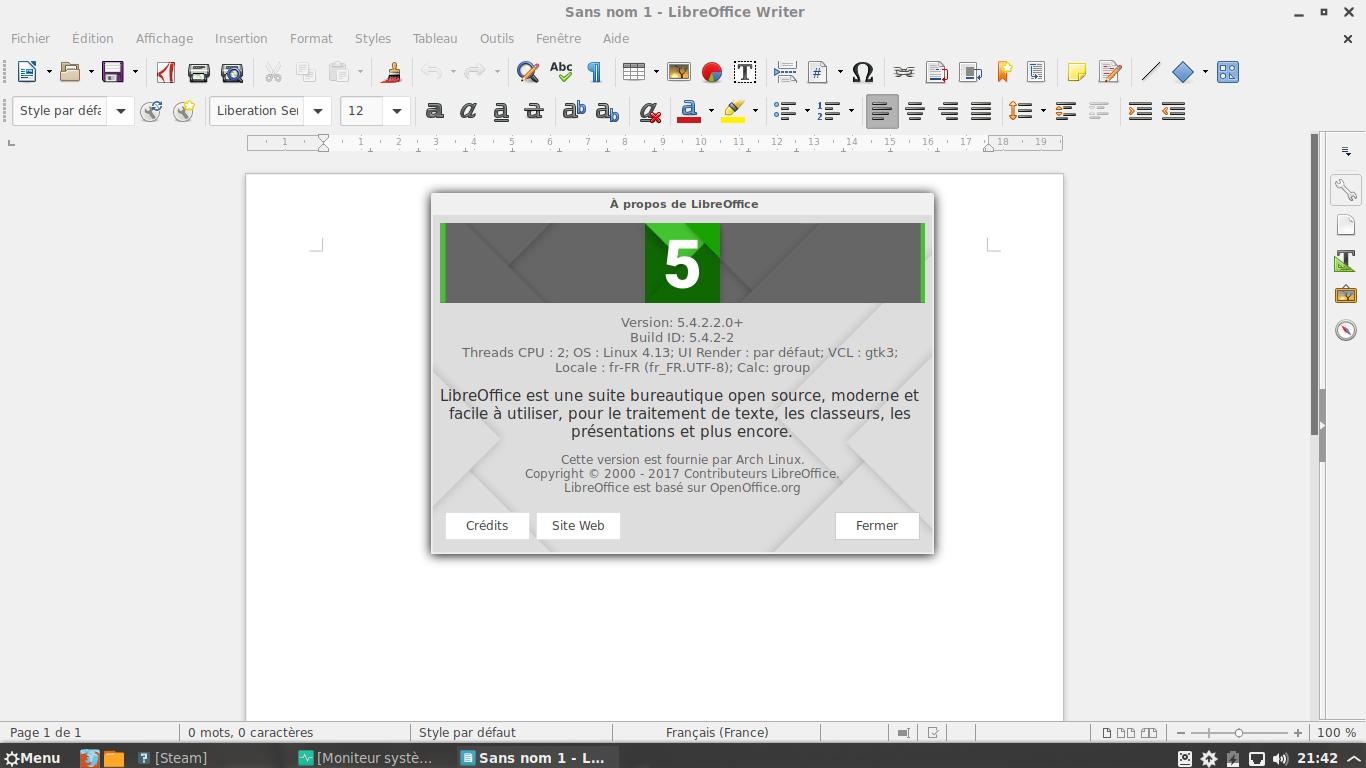Viewport: 1366px width, 768px height.
Task: Toggle underline text formatting
Action: tap(501, 111)
